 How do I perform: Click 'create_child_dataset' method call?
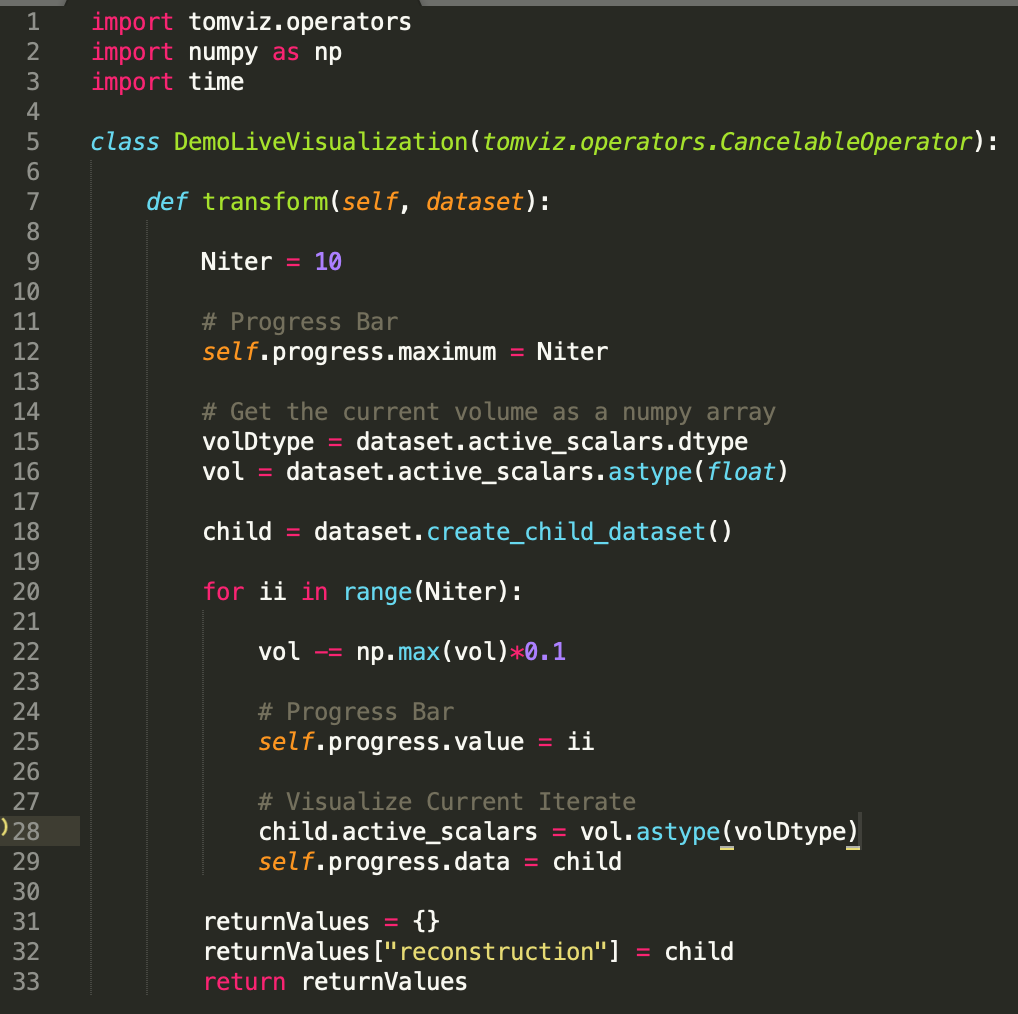(x=566, y=532)
